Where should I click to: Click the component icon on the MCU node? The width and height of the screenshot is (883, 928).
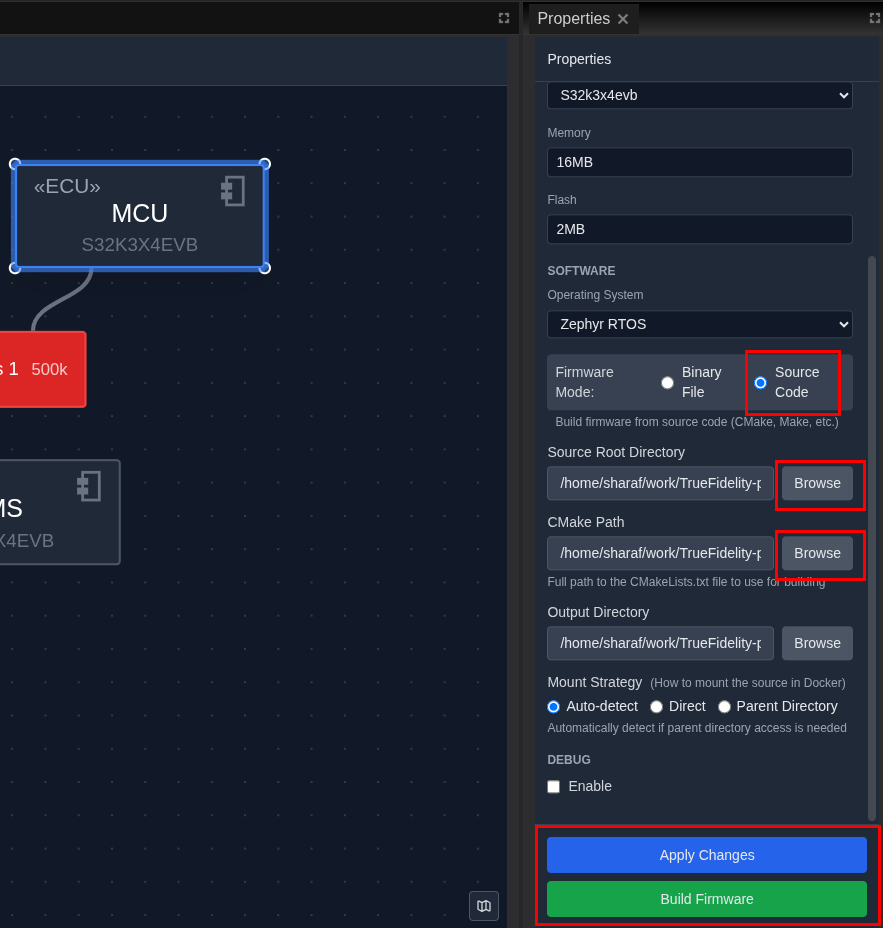coord(233,191)
